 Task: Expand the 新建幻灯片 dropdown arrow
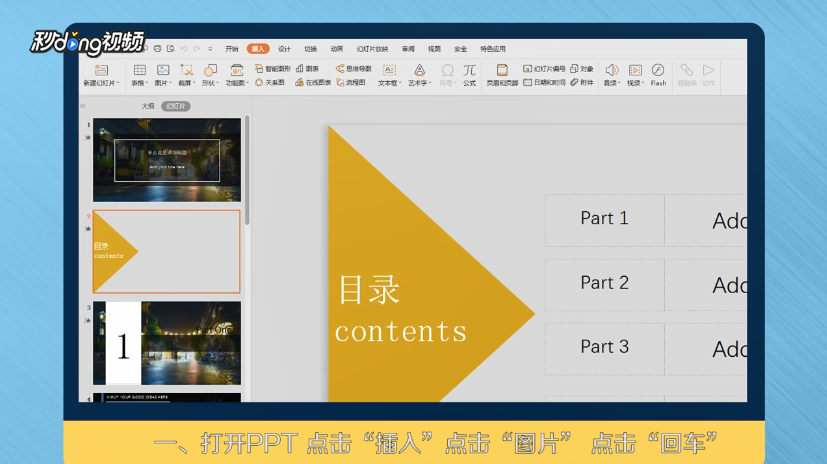click(x=118, y=83)
